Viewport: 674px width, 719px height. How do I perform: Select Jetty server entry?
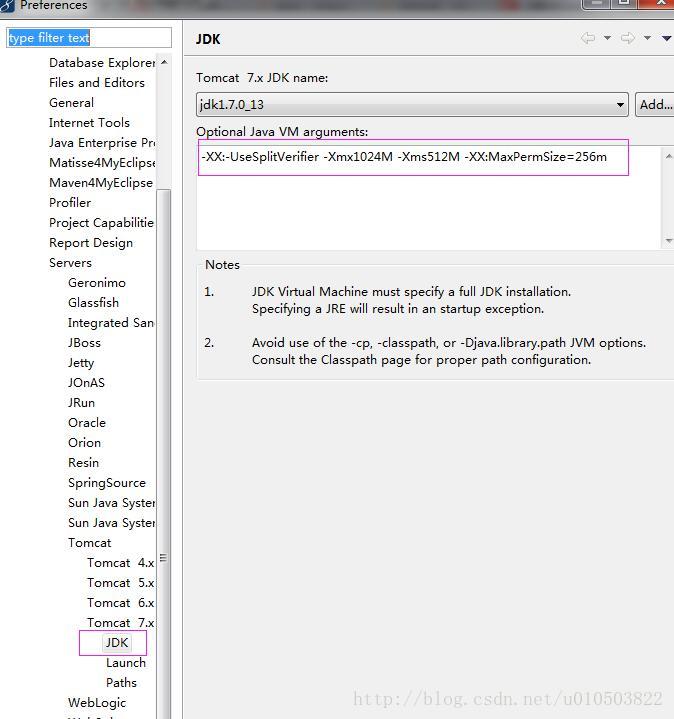pyautogui.click(x=81, y=363)
